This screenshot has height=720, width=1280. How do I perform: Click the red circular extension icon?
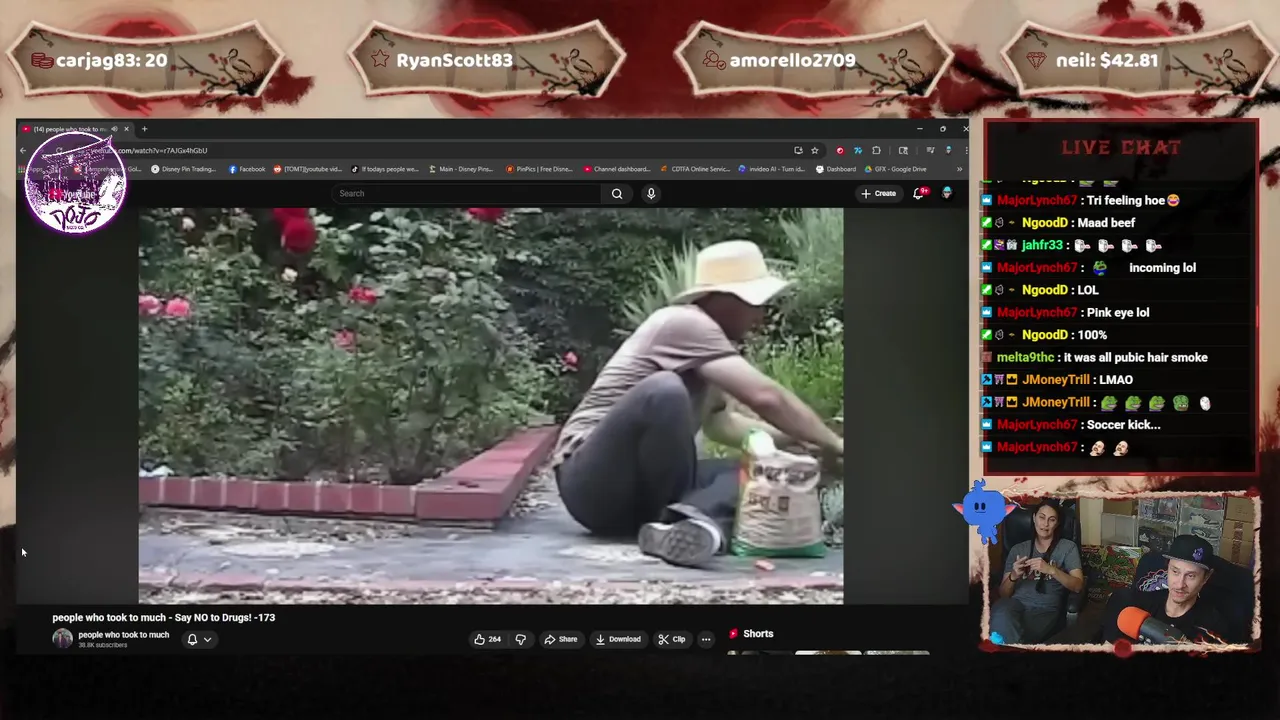[840, 150]
